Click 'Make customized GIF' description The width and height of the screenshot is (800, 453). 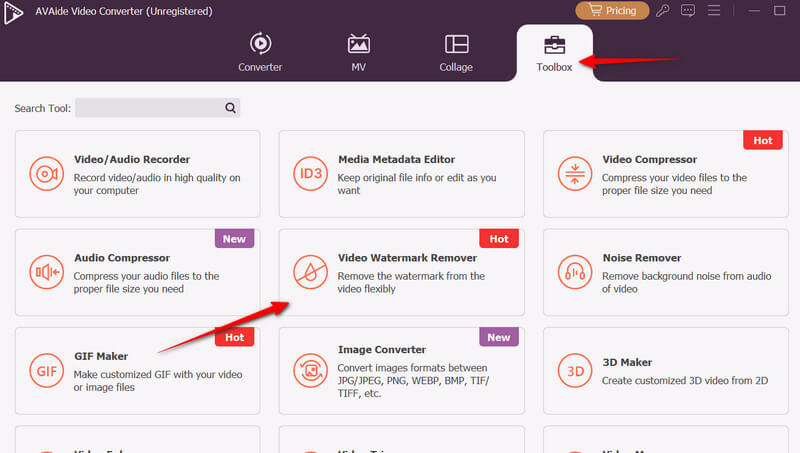coord(158,381)
